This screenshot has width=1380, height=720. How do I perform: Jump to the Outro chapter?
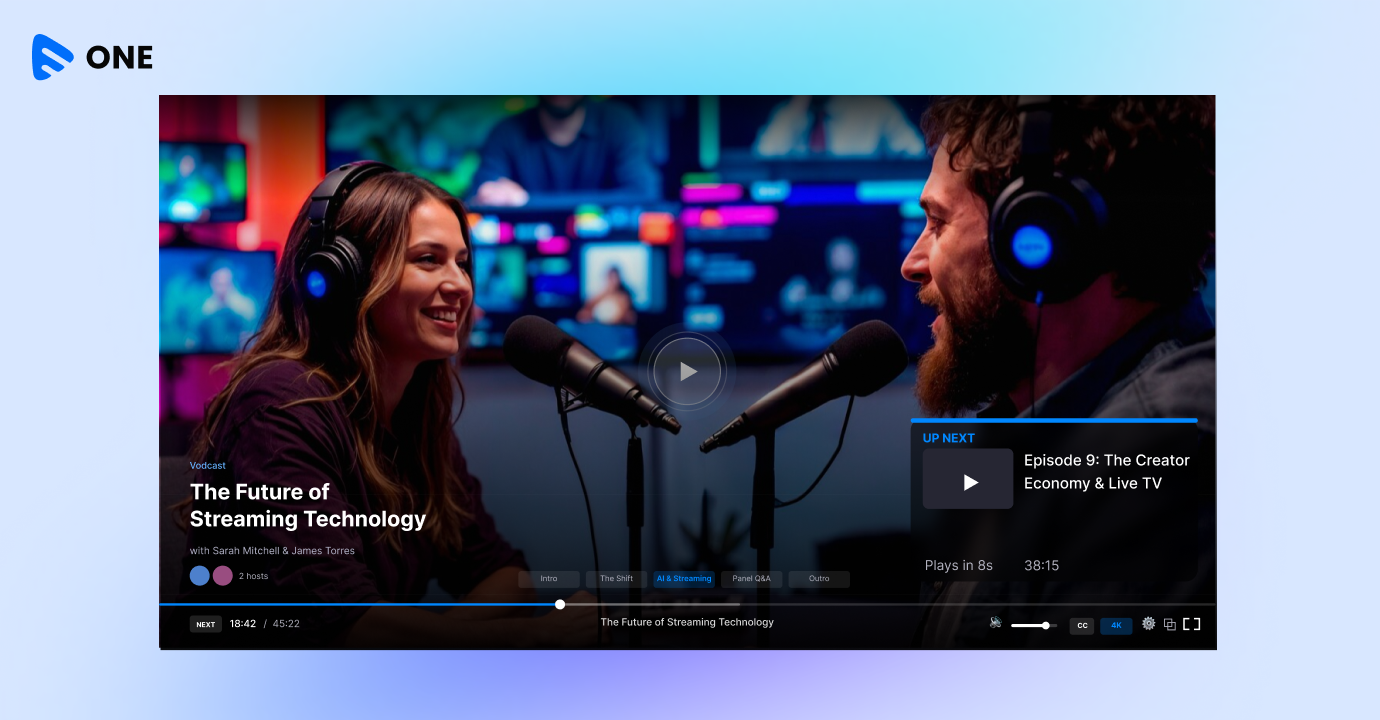pos(819,579)
